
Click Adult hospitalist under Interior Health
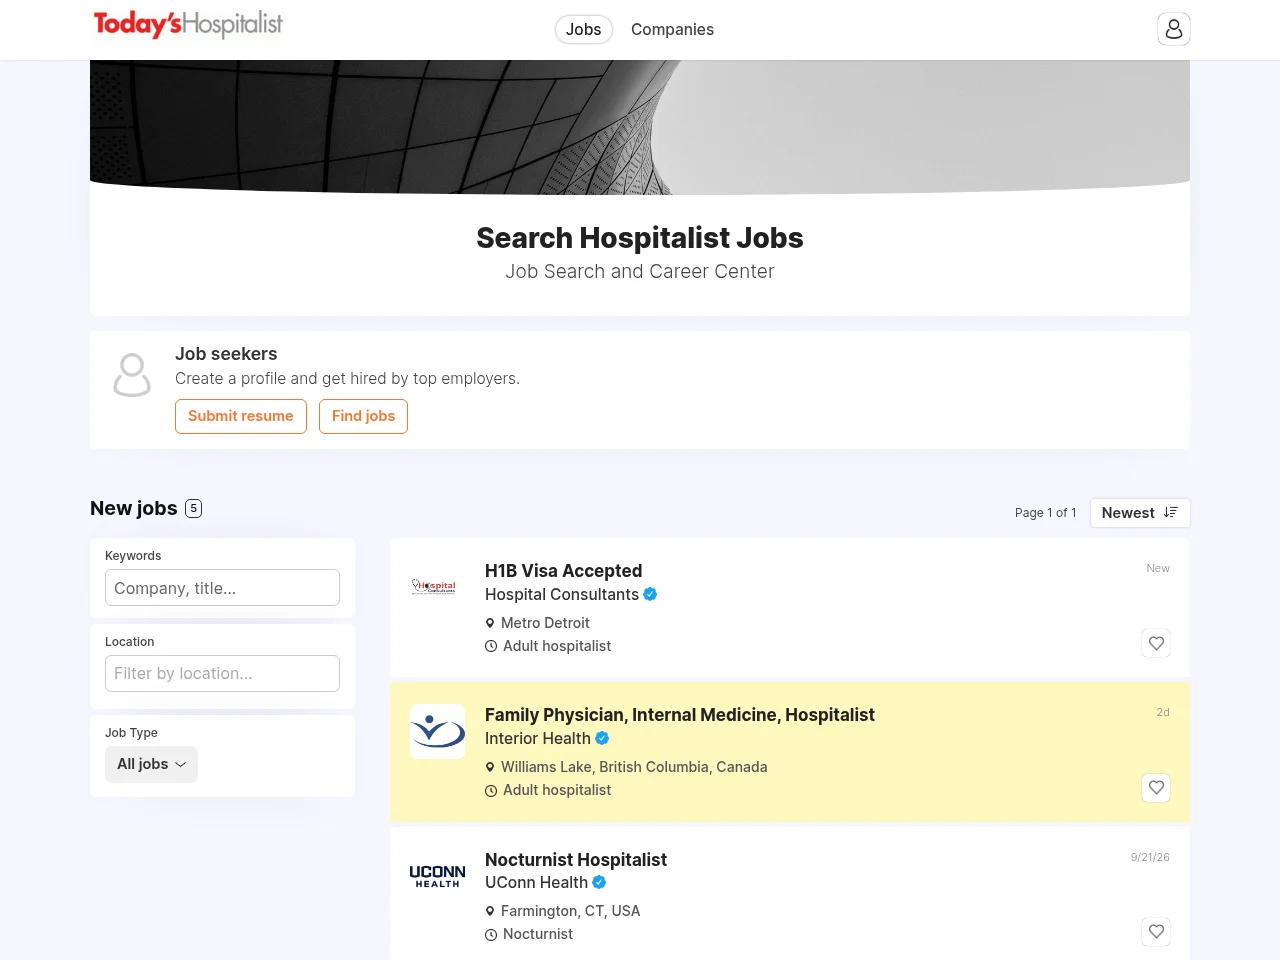pyautogui.click(x=557, y=790)
